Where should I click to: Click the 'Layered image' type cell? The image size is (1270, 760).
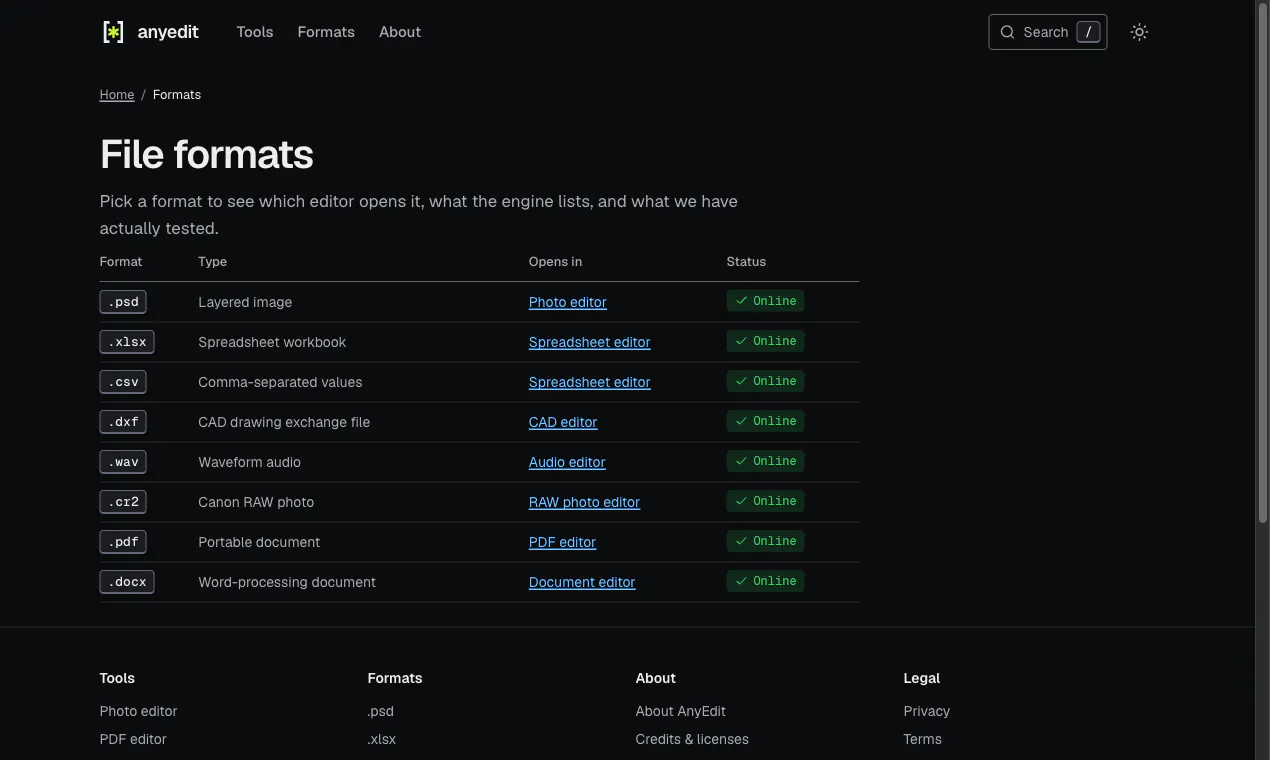click(x=245, y=302)
